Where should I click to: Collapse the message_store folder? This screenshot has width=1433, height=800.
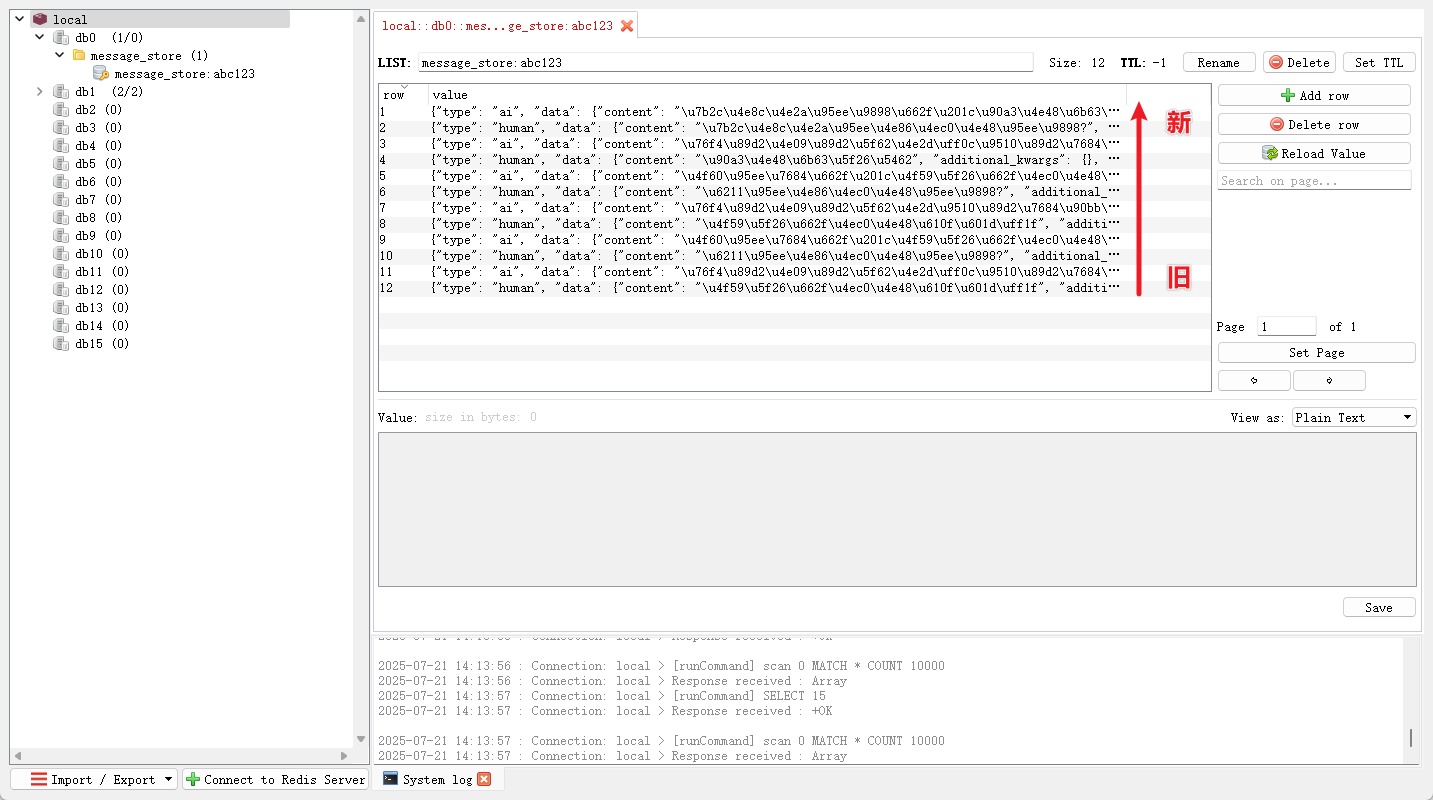60,55
